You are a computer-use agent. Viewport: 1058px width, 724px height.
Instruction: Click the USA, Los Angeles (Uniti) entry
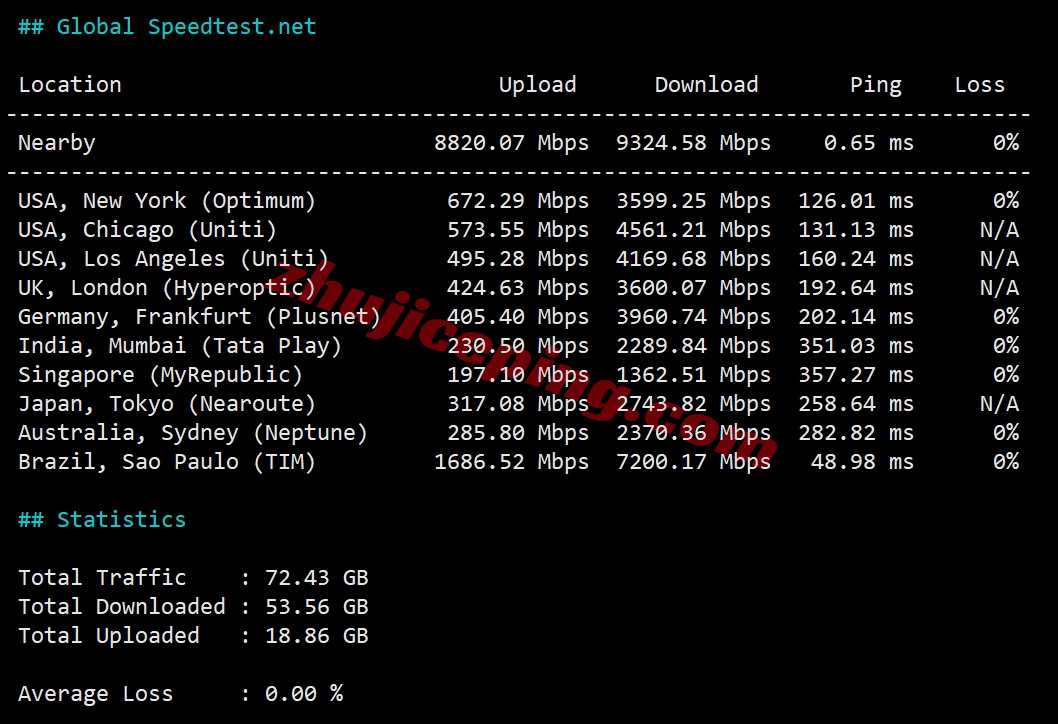(x=173, y=259)
